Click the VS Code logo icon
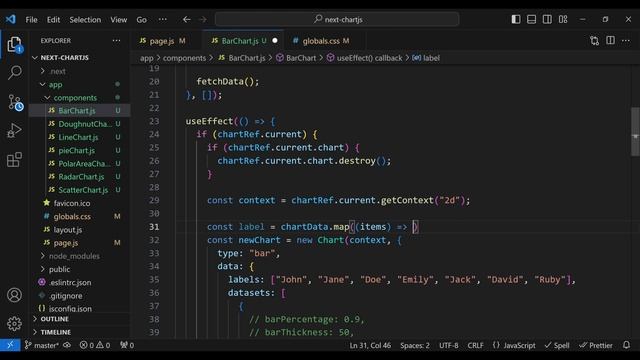Screen dimensions: 640x360 10,19
